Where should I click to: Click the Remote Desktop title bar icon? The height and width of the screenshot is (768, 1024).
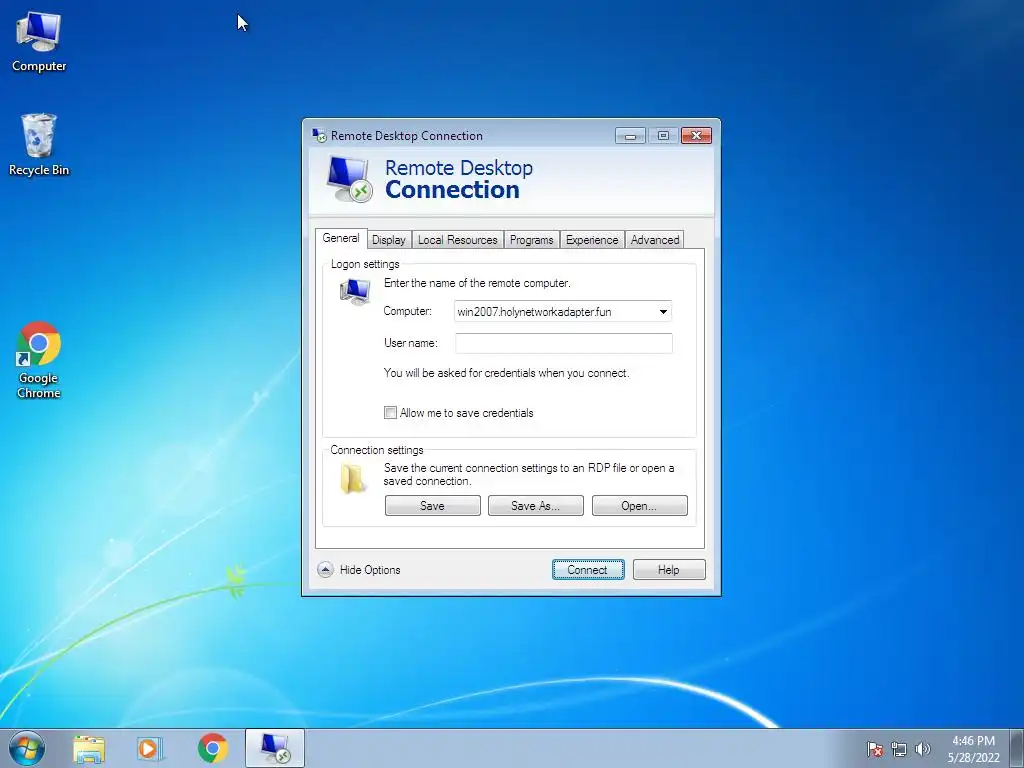(319, 135)
